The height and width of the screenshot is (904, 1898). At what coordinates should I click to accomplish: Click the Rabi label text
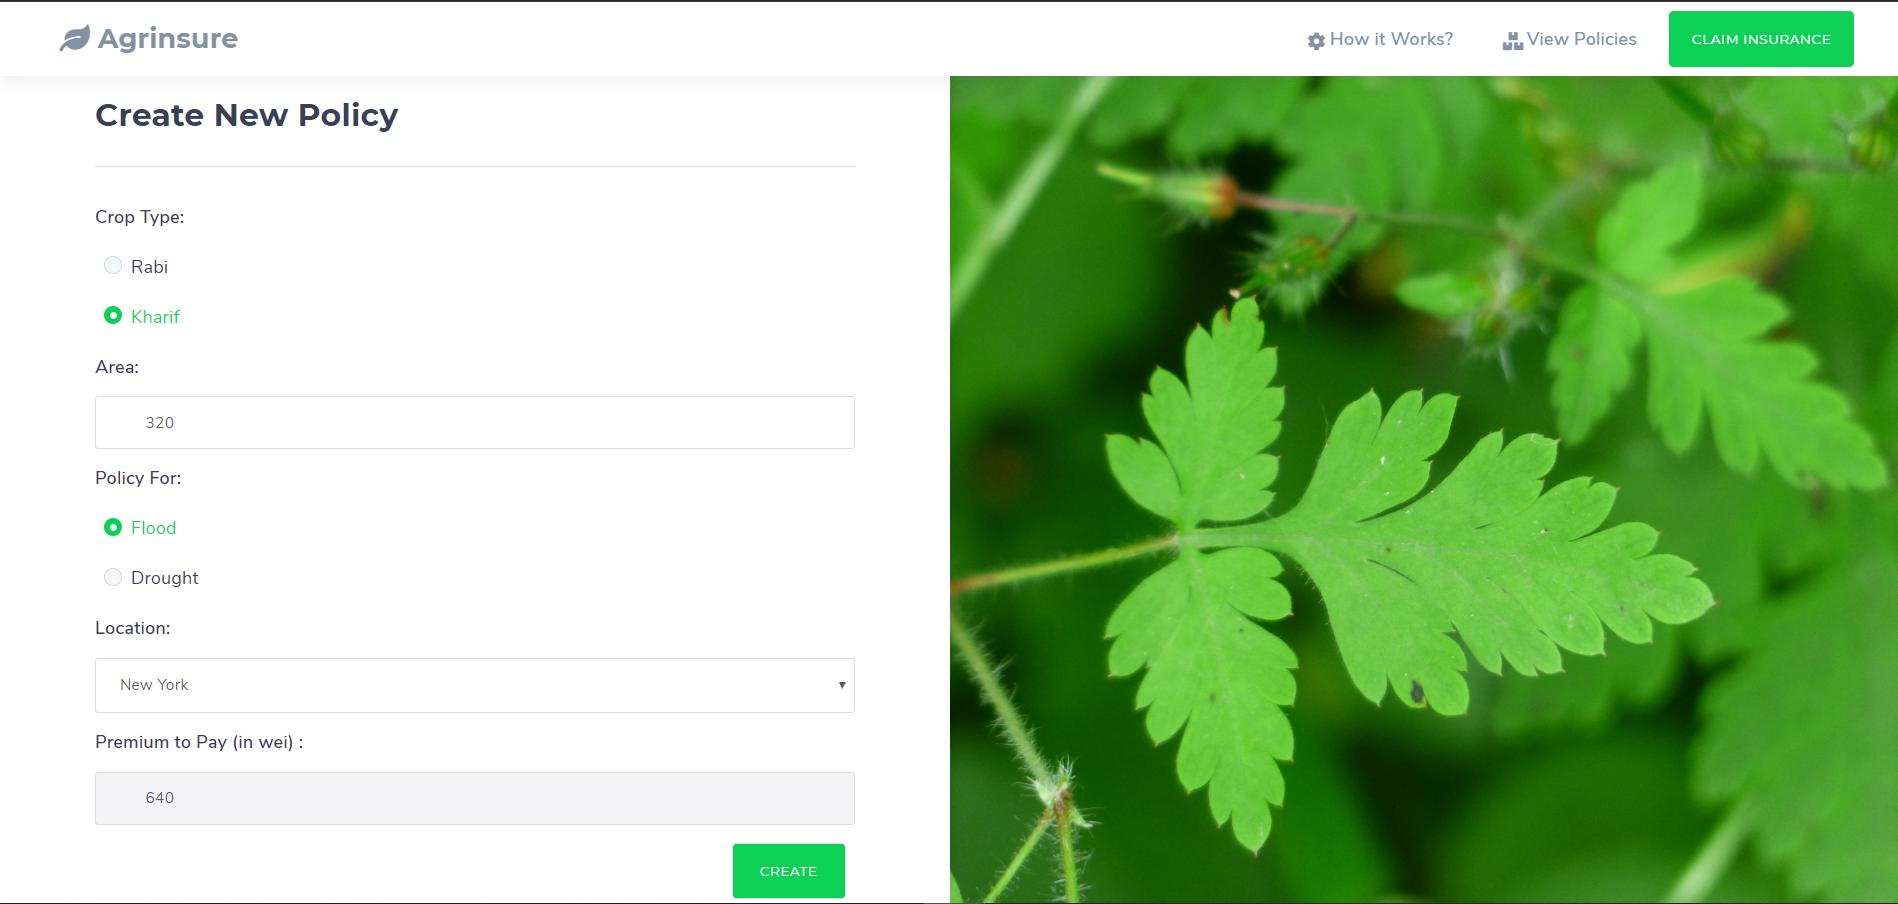pyautogui.click(x=149, y=266)
